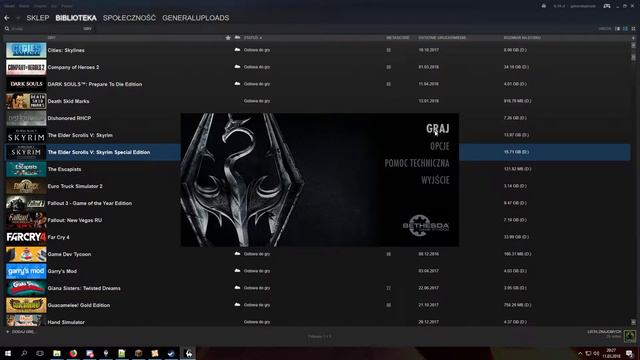Open the BIBLIOTEKA tab
The height and width of the screenshot is (360, 640).
pos(76,18)
